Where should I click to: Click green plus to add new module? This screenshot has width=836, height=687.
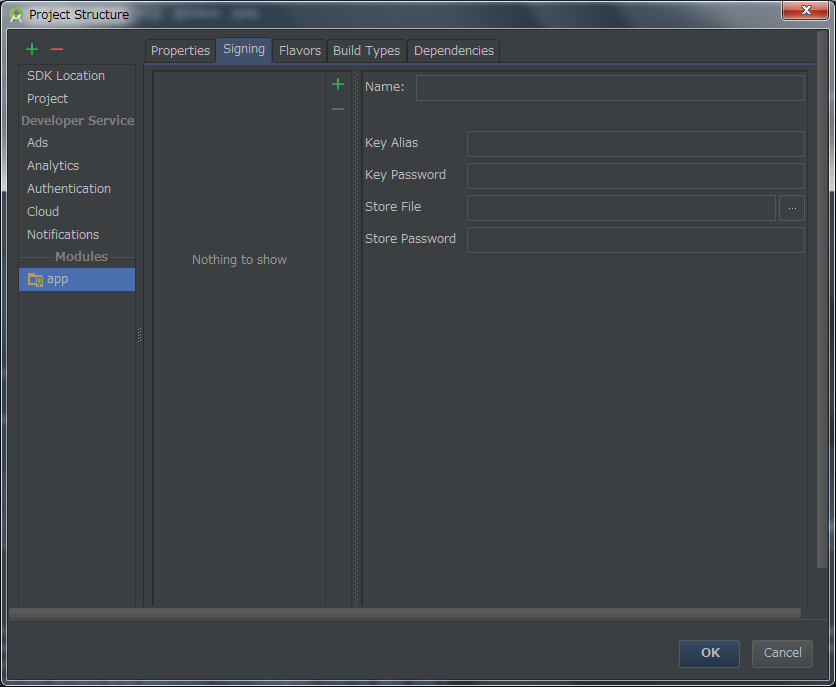[32, 49]
